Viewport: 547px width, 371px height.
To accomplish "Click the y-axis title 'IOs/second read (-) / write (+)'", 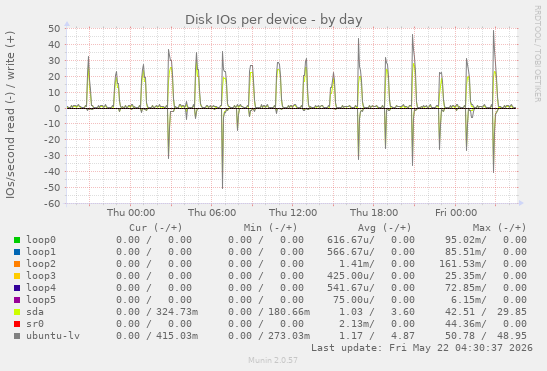I will tap(10, 115).
